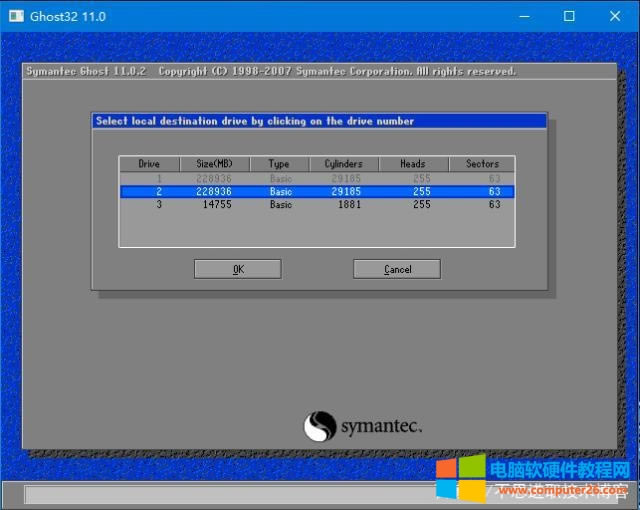Click the Heads column header
The width and height of the screenshot is (640, 510).
pos(413,164)
